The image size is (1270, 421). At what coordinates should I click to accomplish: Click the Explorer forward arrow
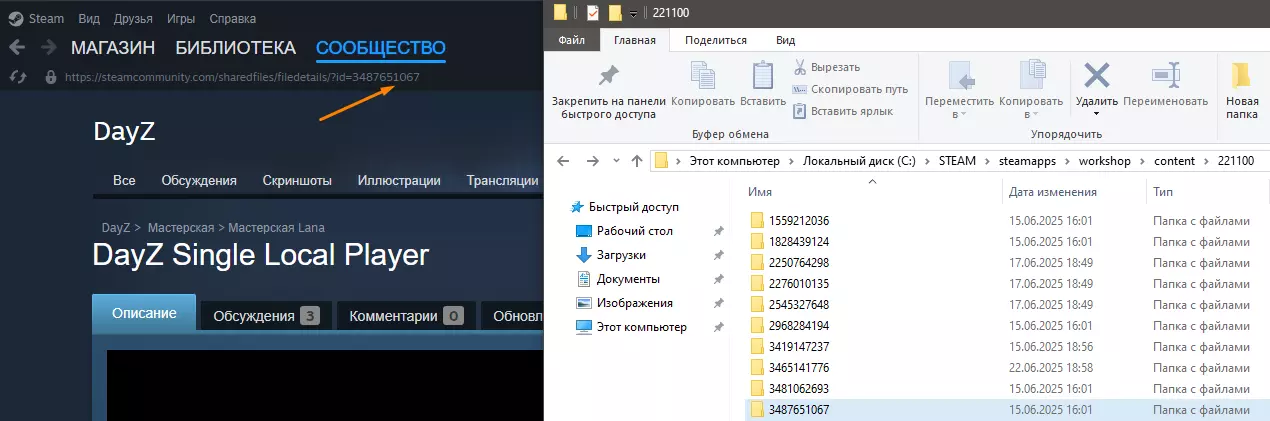[x=592, y=161]
